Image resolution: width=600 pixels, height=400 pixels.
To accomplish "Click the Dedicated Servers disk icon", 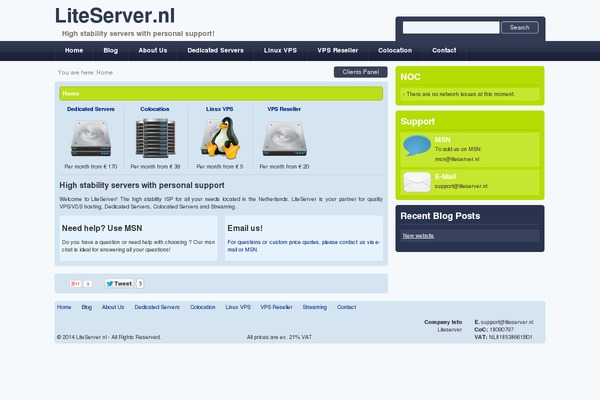I will [91, 138].
